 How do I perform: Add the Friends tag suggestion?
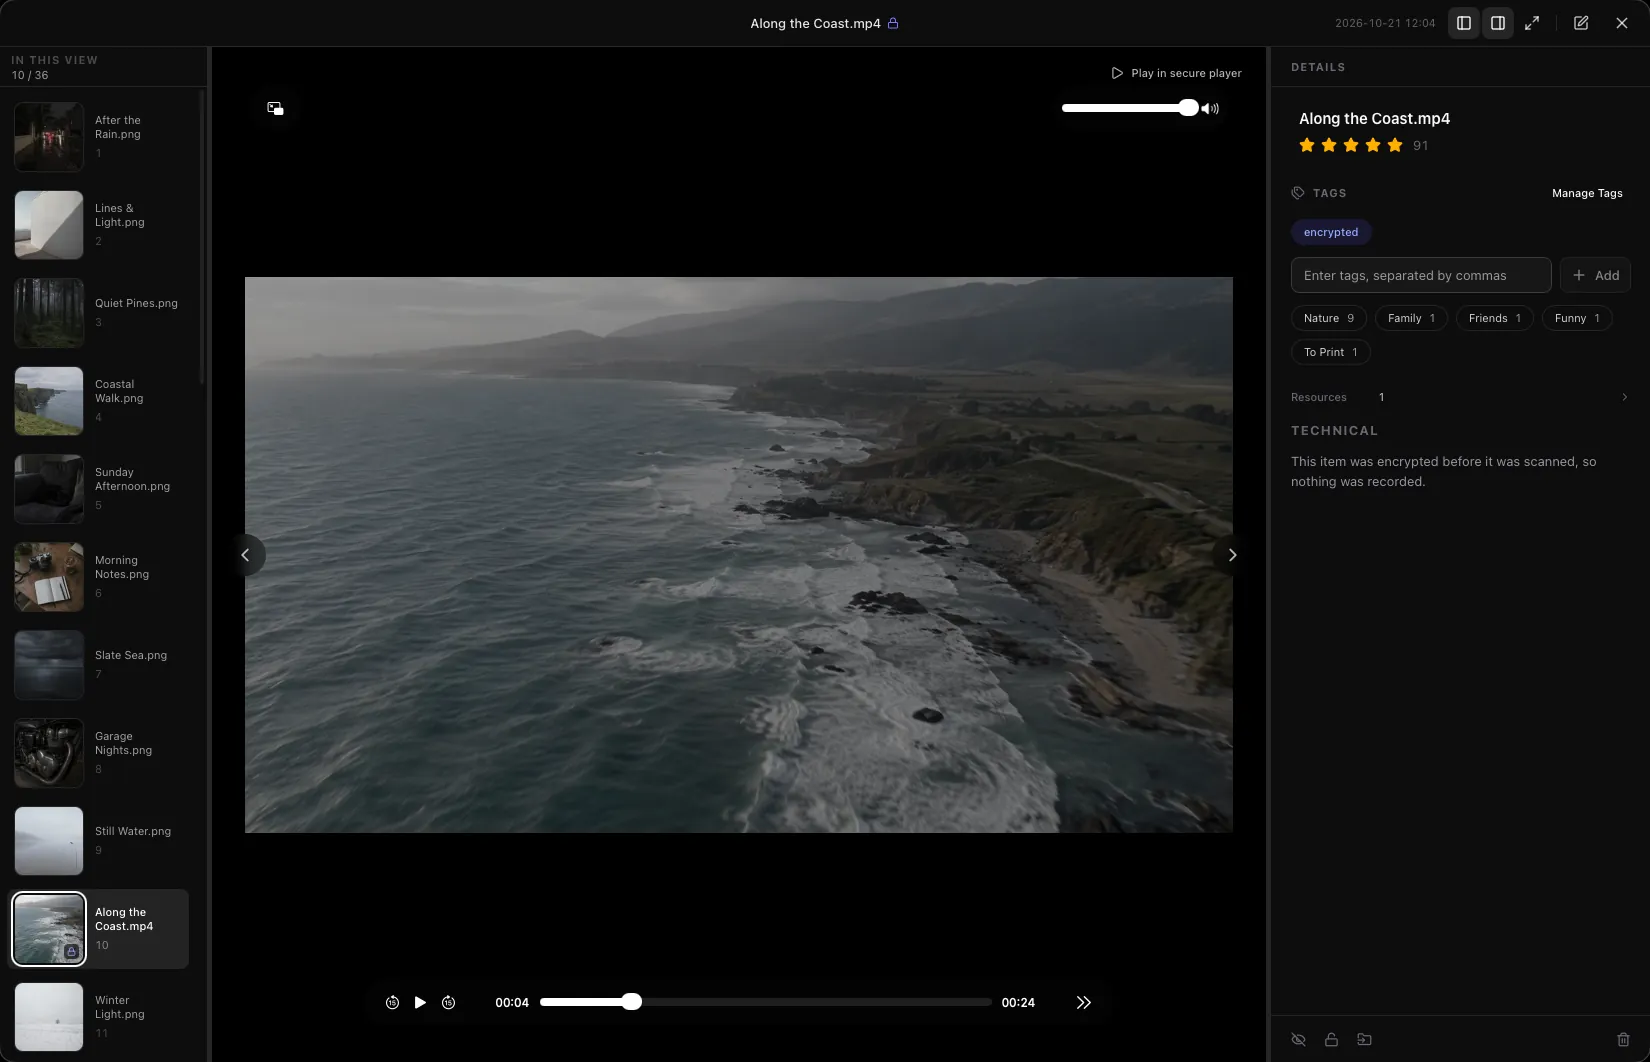click(x=1495, y=318)
